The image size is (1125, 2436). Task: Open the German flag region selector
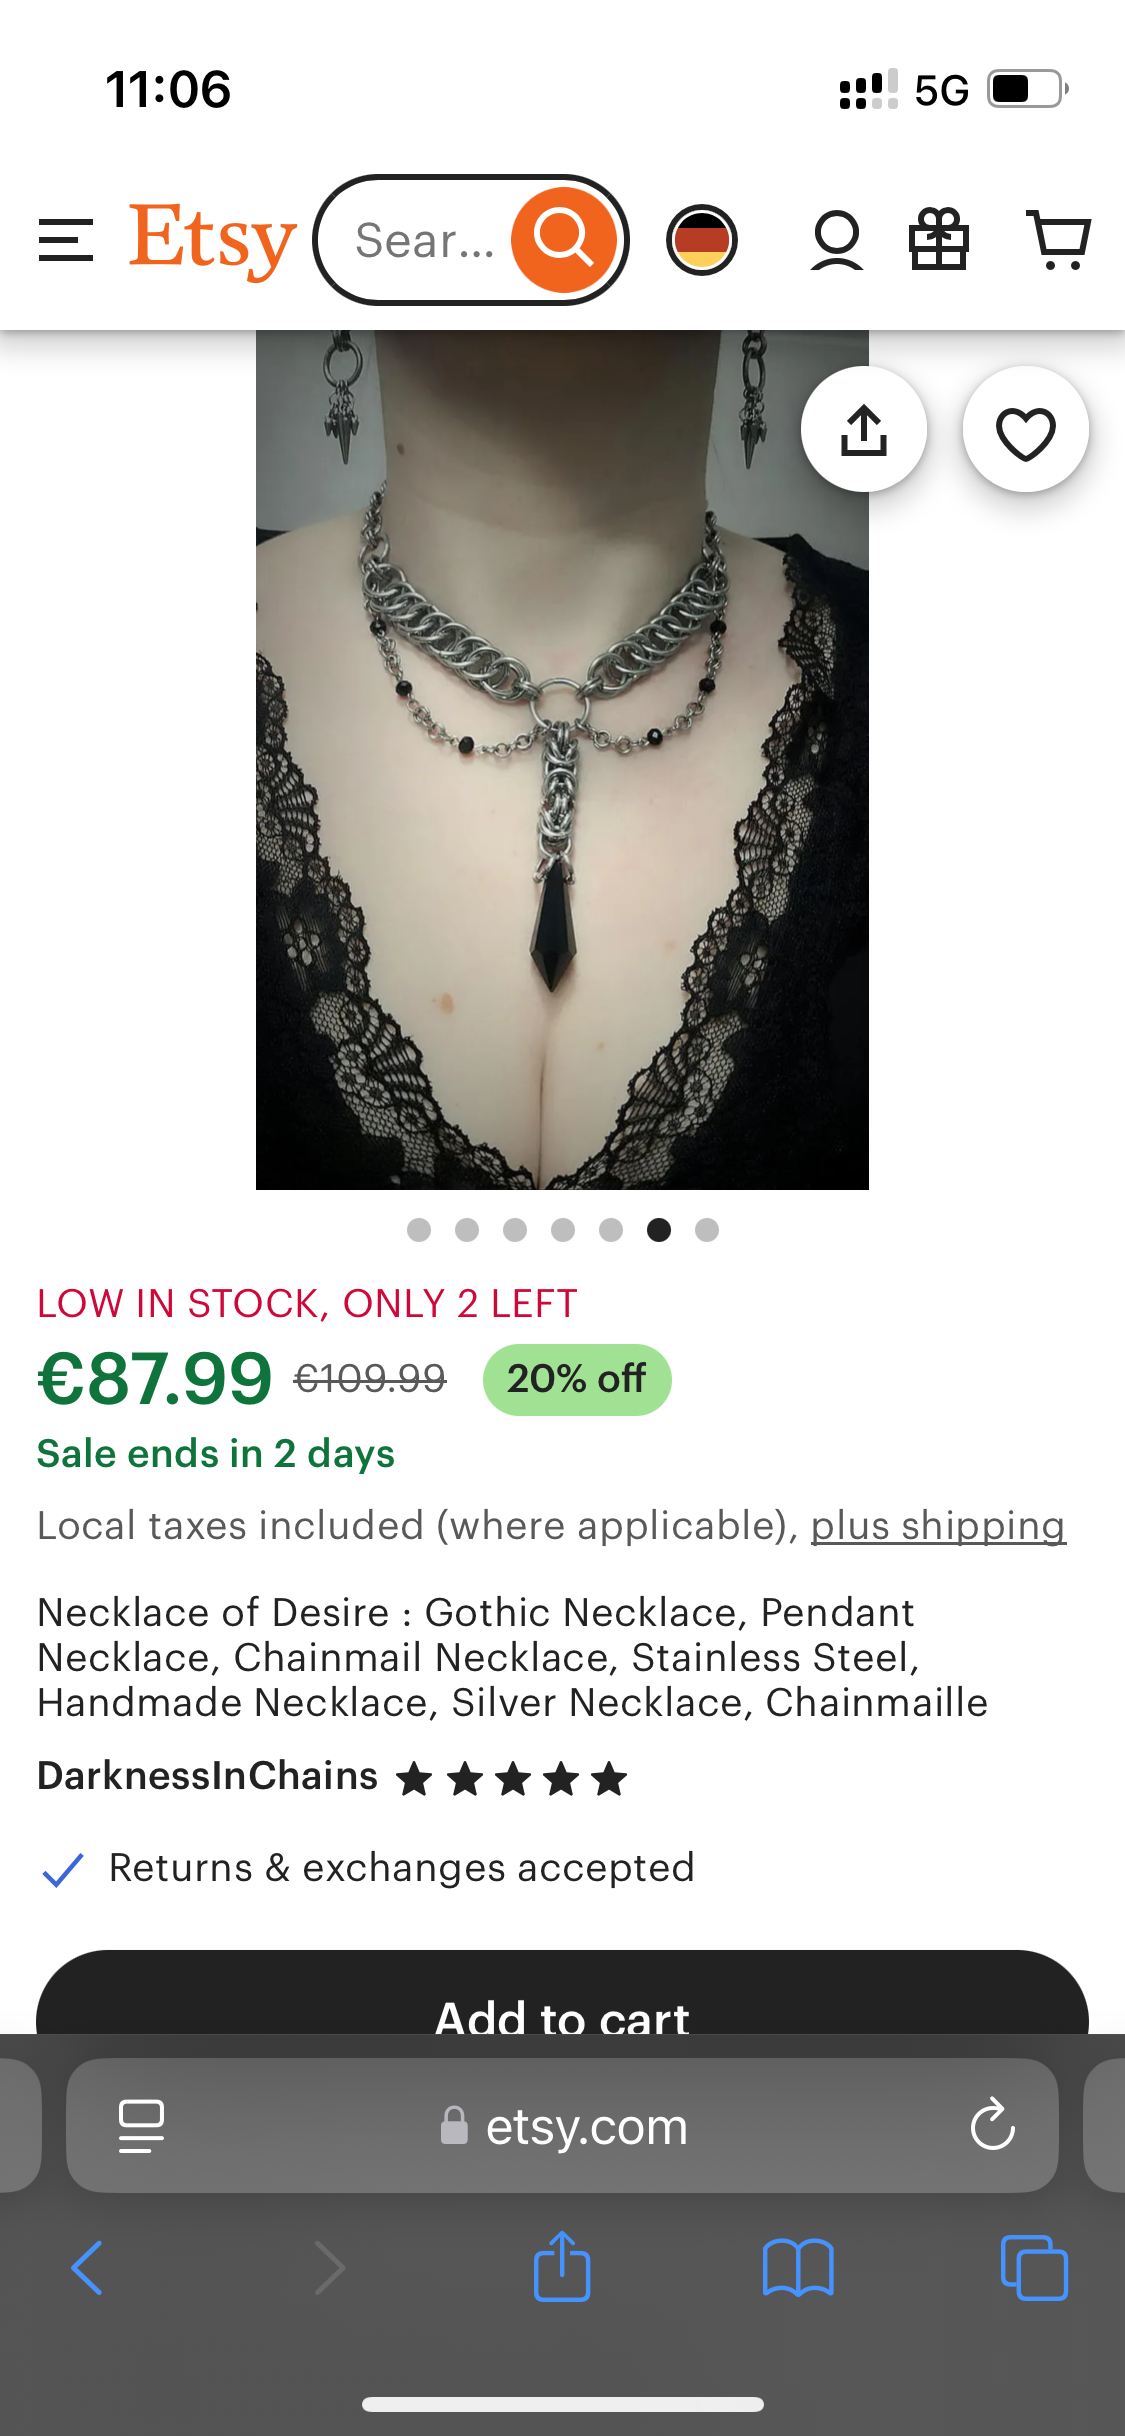702,240
